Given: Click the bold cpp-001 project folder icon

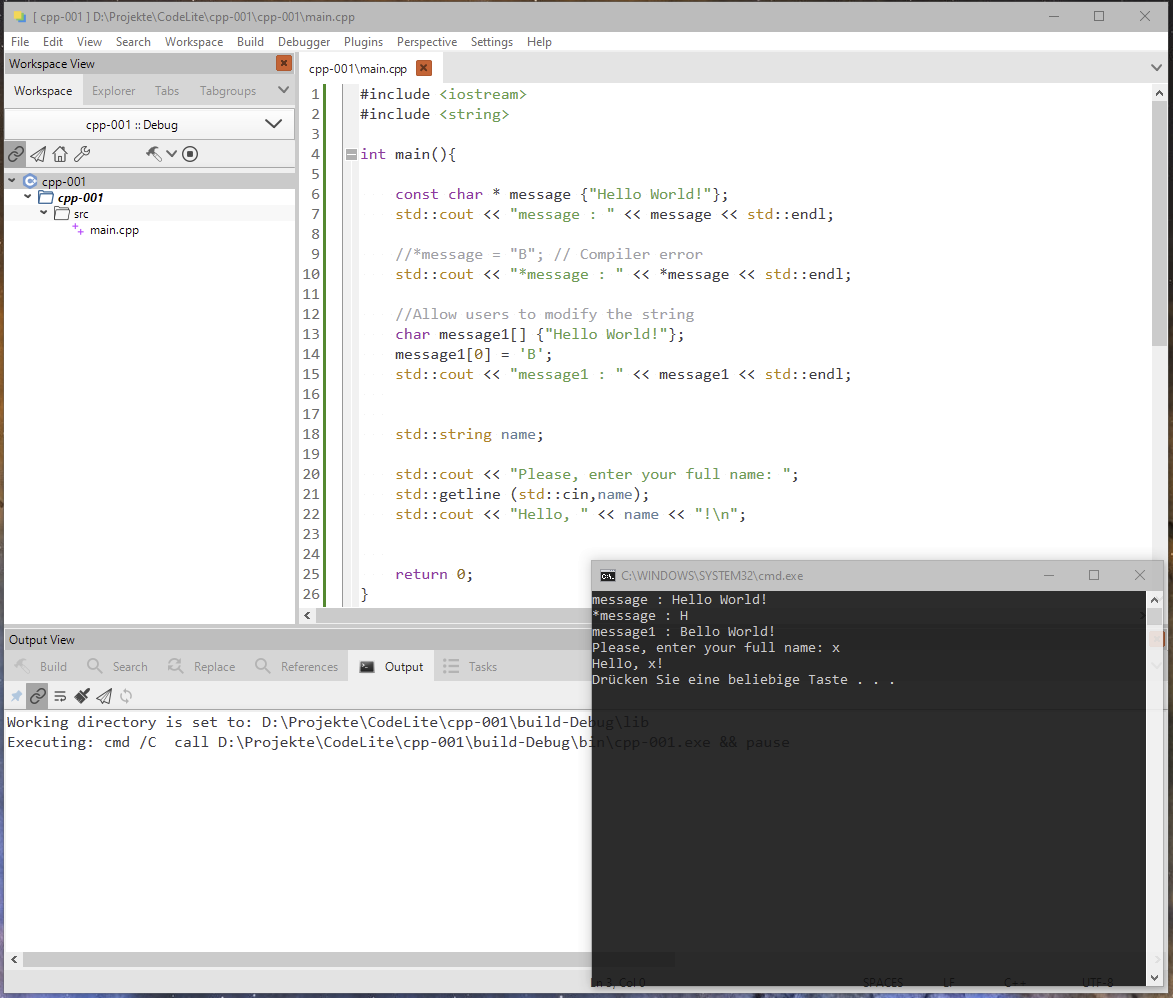Looking at the screenshot, I should pyautogui.click(x=46, y=198).
